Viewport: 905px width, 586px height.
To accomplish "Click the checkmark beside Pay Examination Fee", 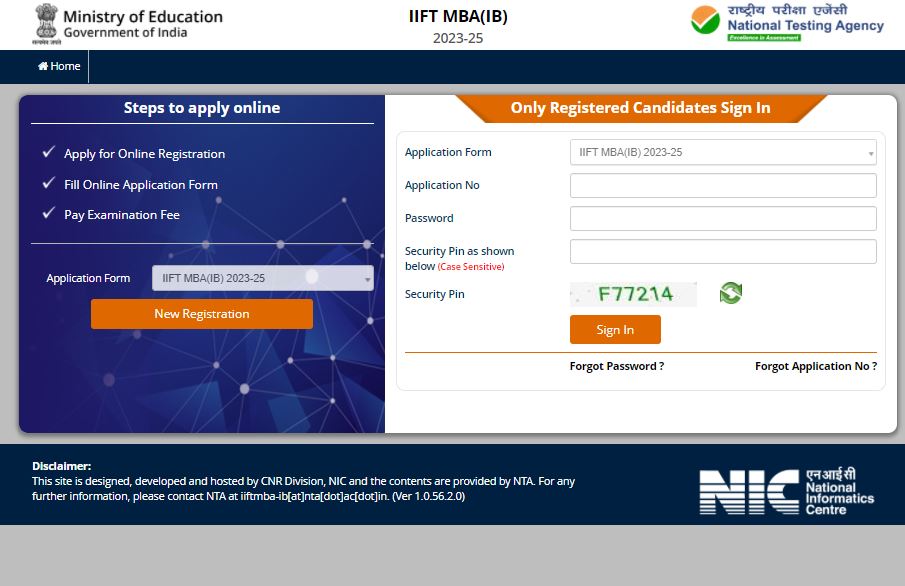I will 49,214.
